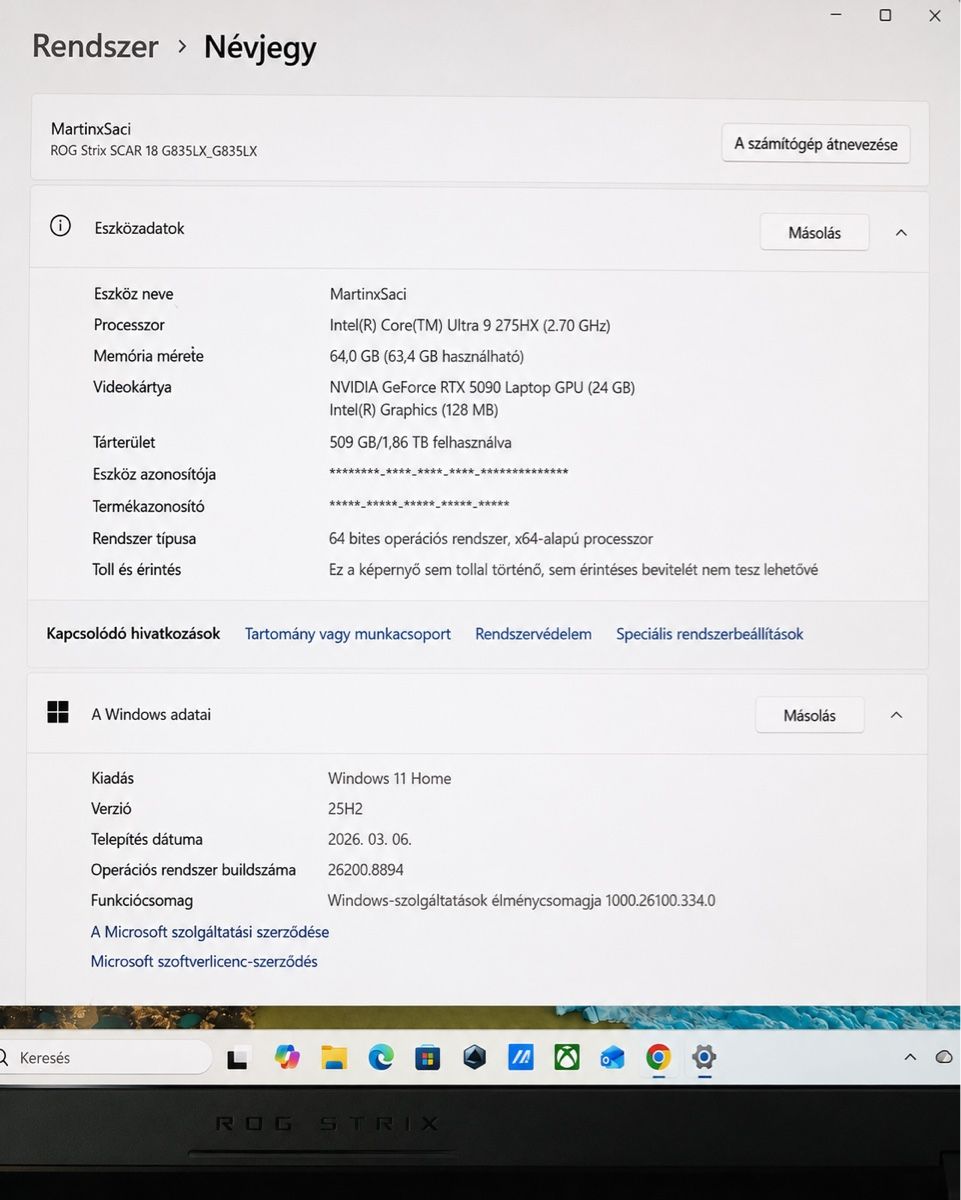Open Speciális rendszerbeállítások link
The height and width of the screenshot is (1200, 961).
tap(710, 633)
